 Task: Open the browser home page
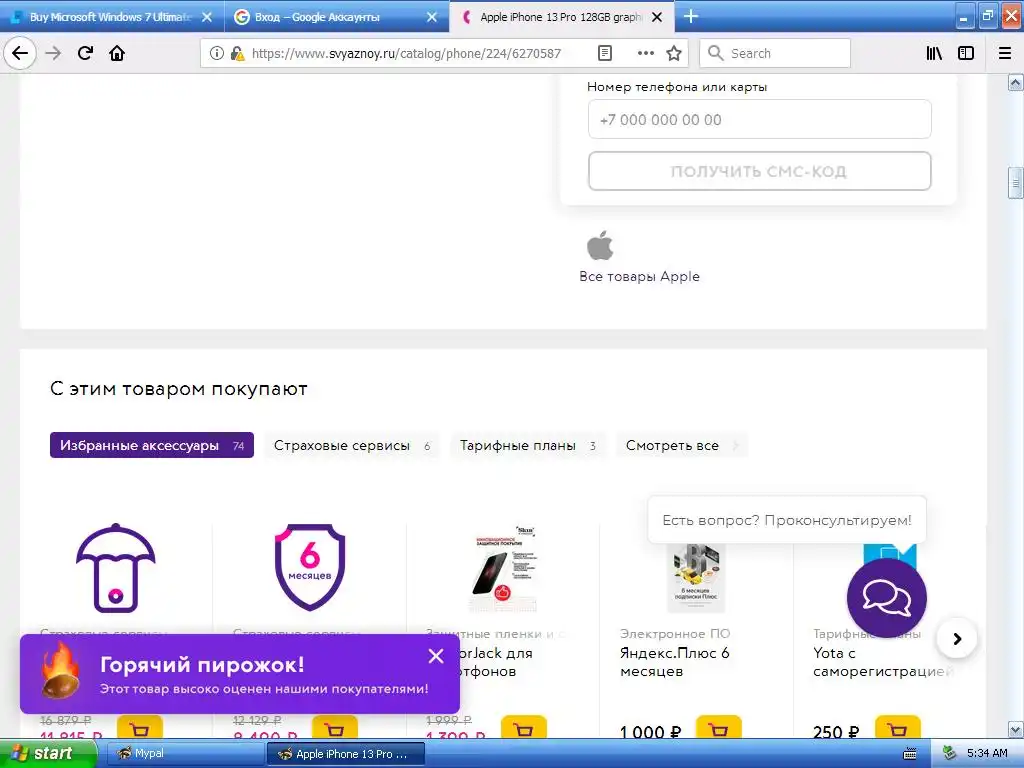(x=117, y=53)
